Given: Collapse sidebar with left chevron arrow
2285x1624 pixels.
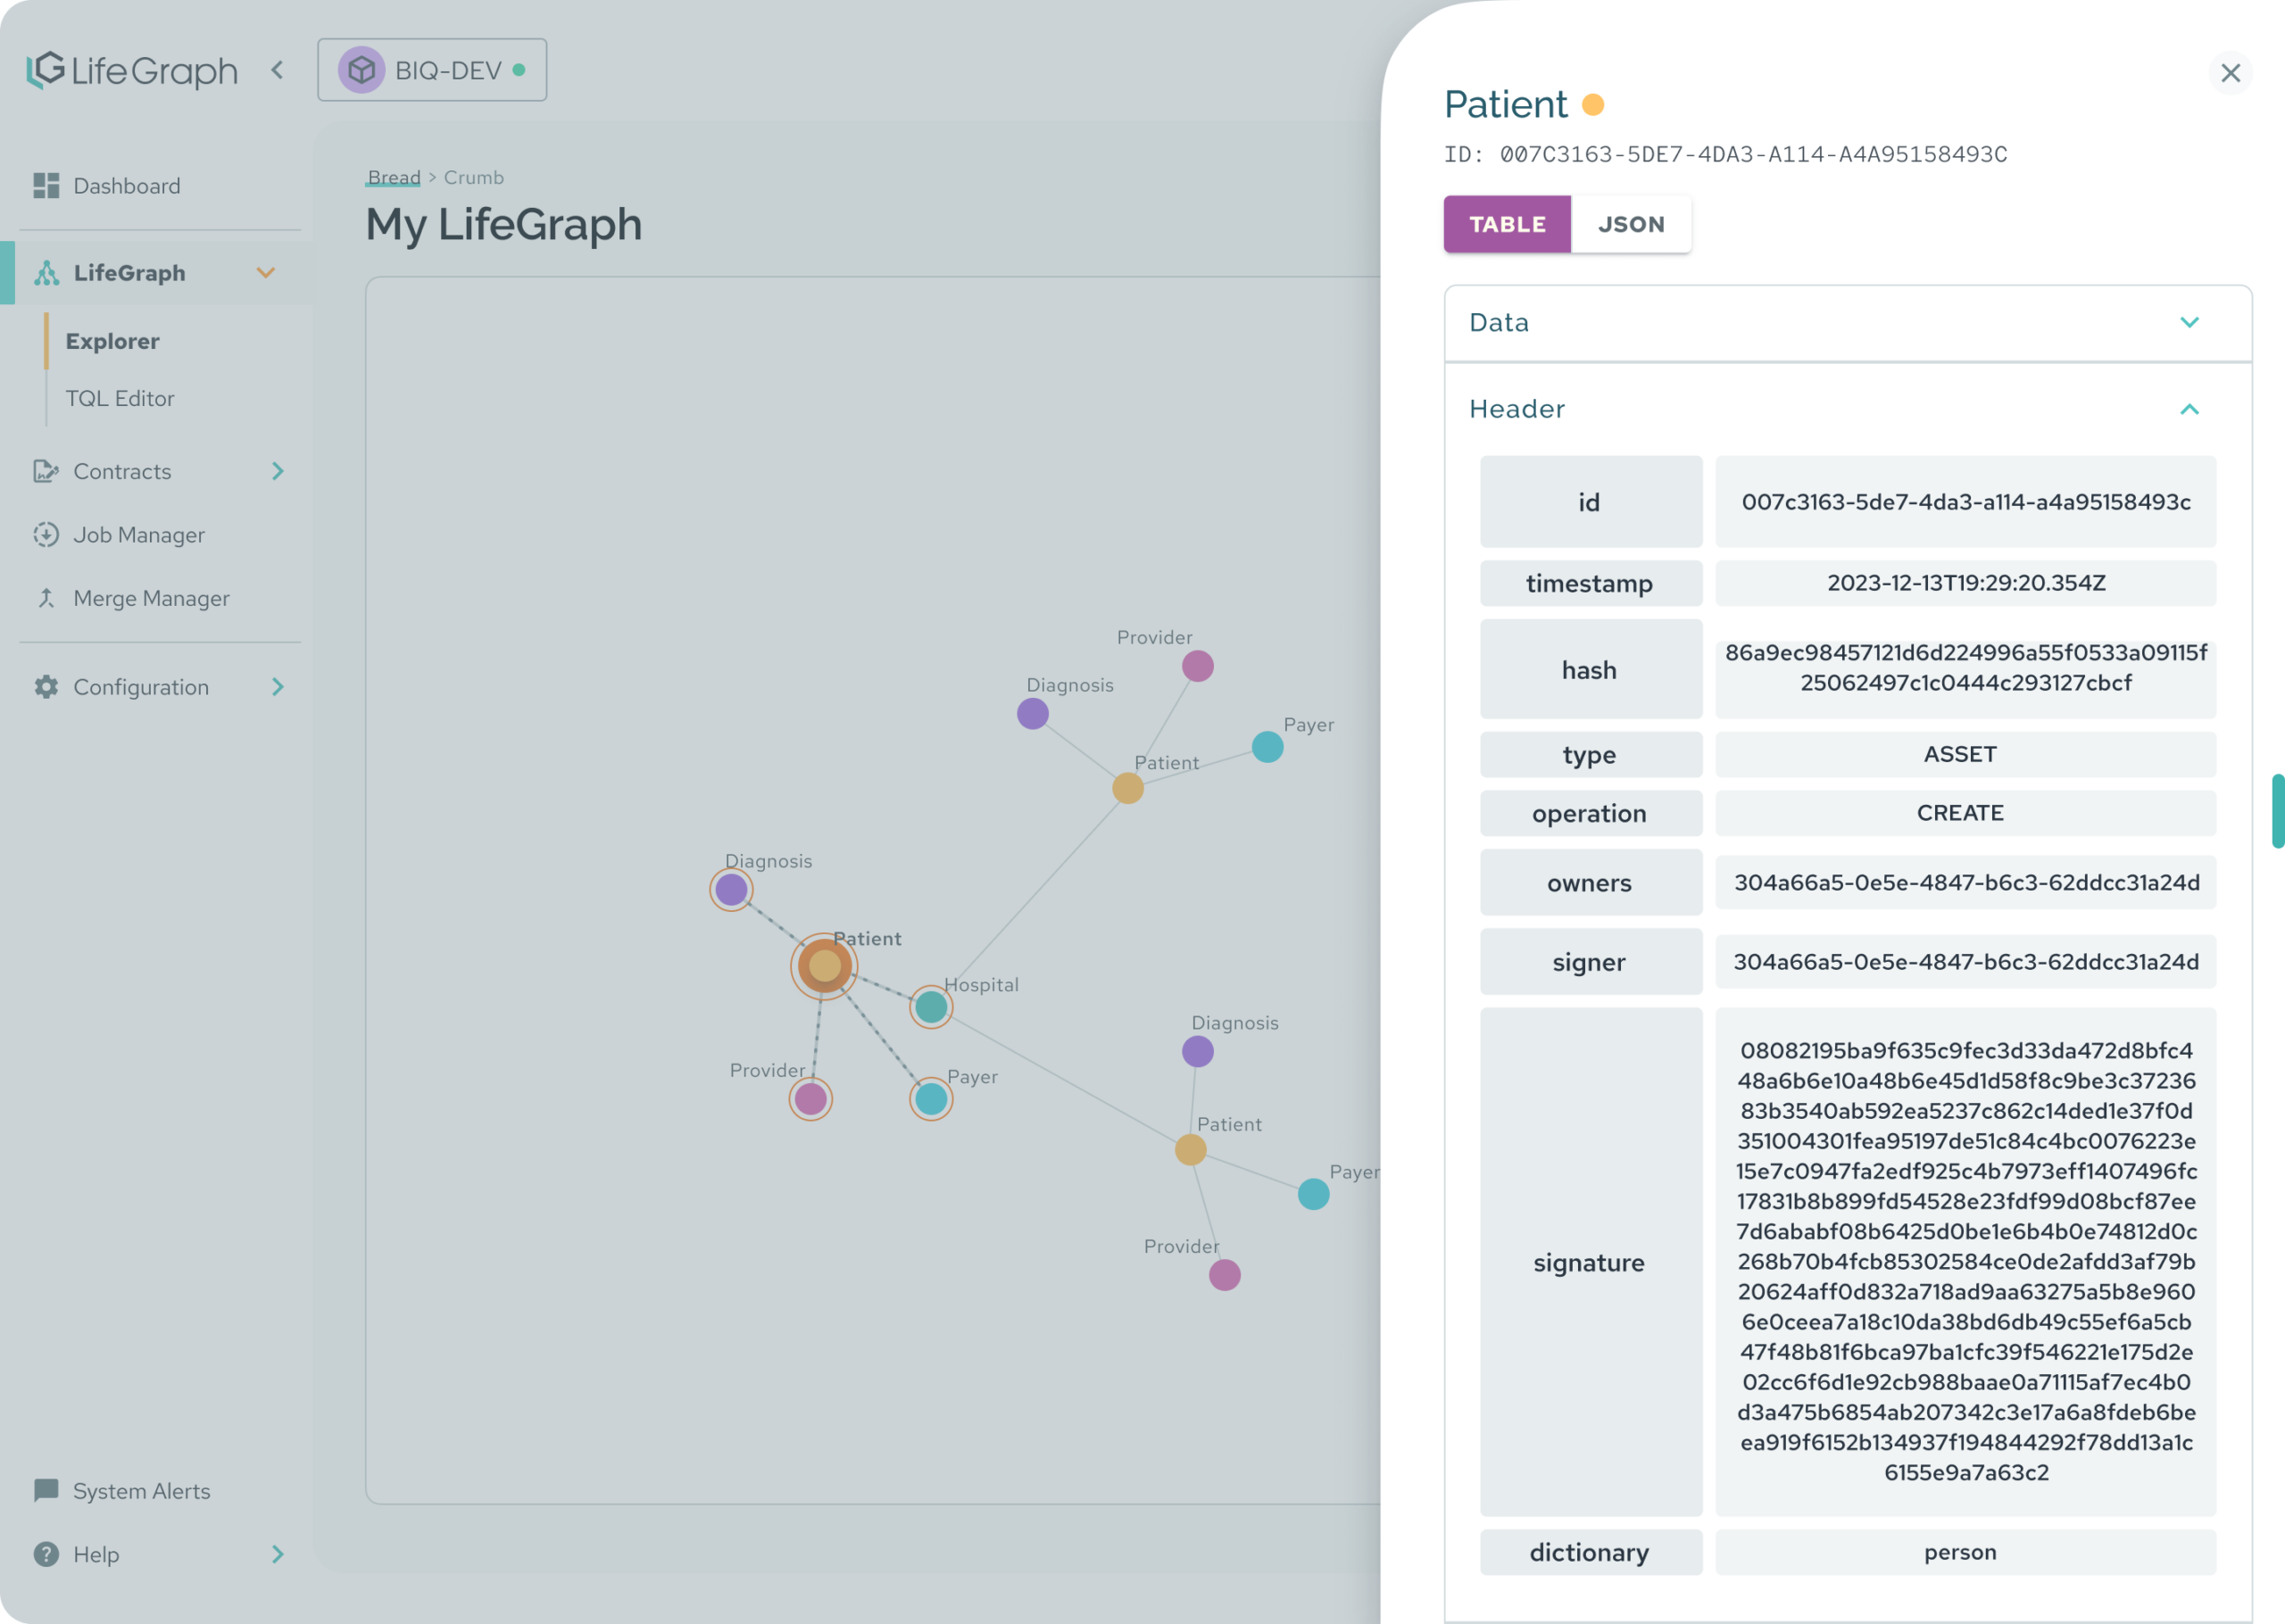Looking at the screenshot, I should tap(277, 70).
